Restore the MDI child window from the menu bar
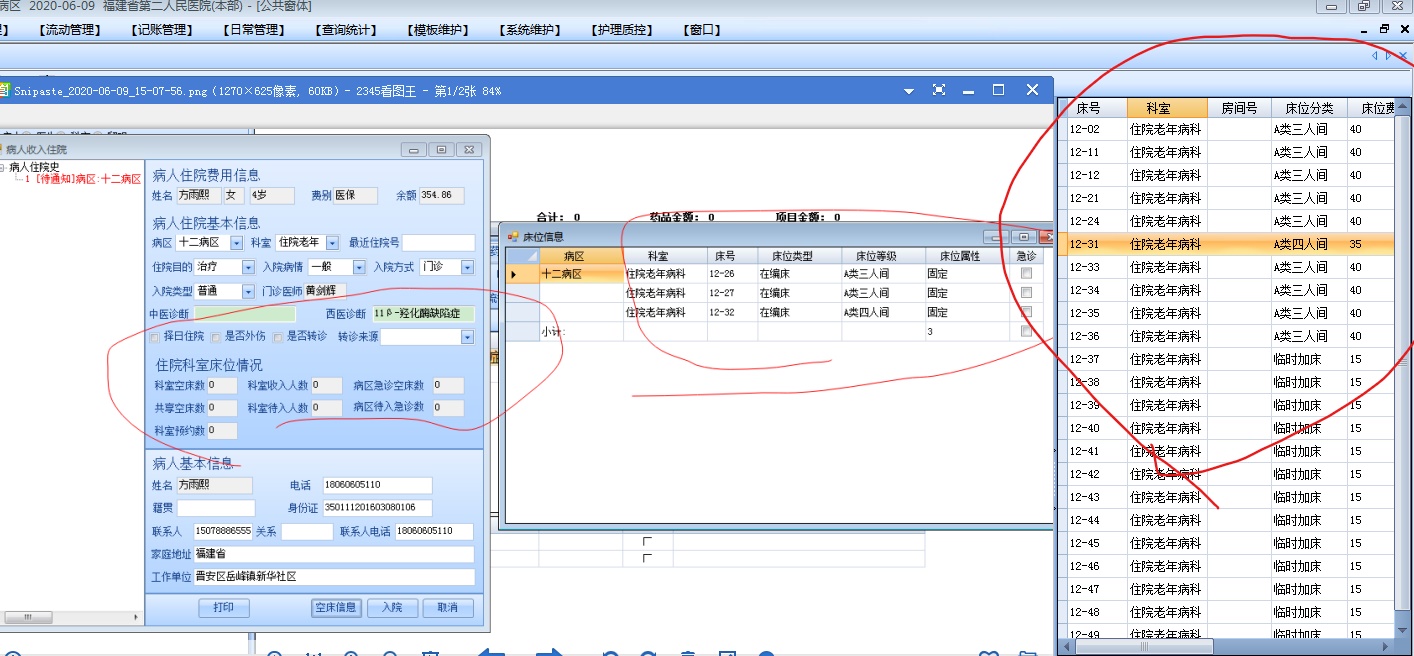This screenshot has width=1414, height=656. pyautogui.click(x=1384, y=29)
